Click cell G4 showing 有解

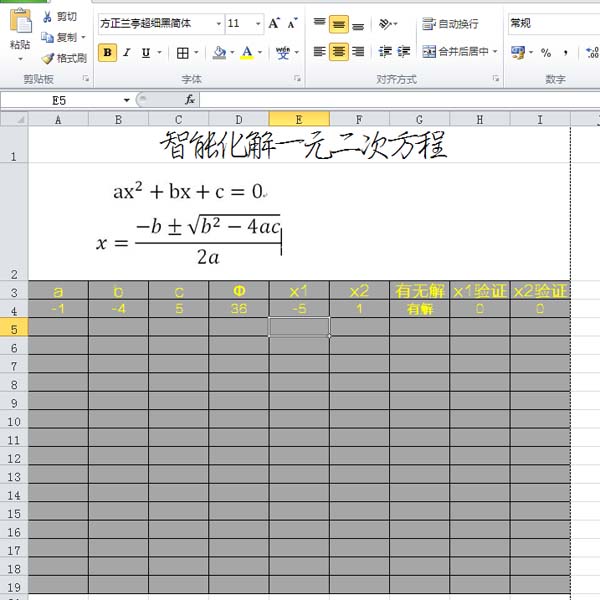(420, 309)
